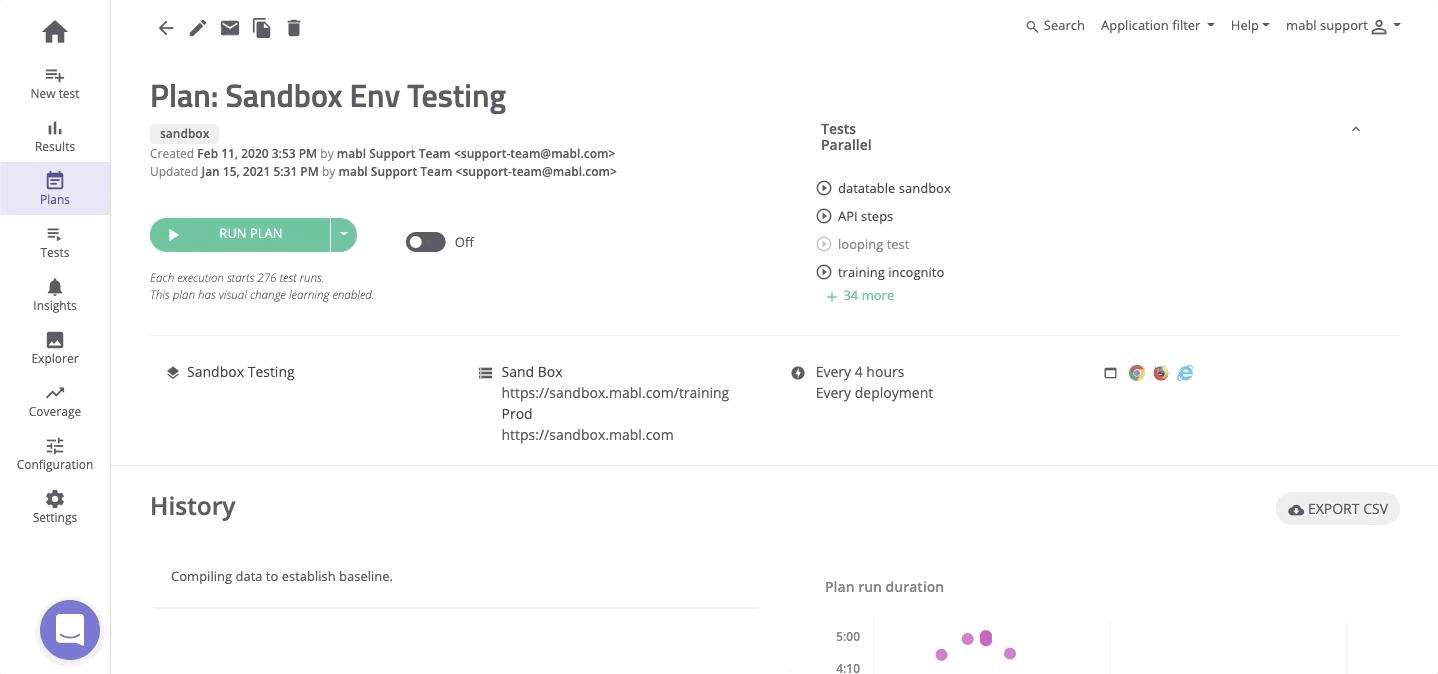Click the https://sandbox.mabl.com Prod URL
The width and height of the screenshot is (1438, 674).
tap(587, 435)
